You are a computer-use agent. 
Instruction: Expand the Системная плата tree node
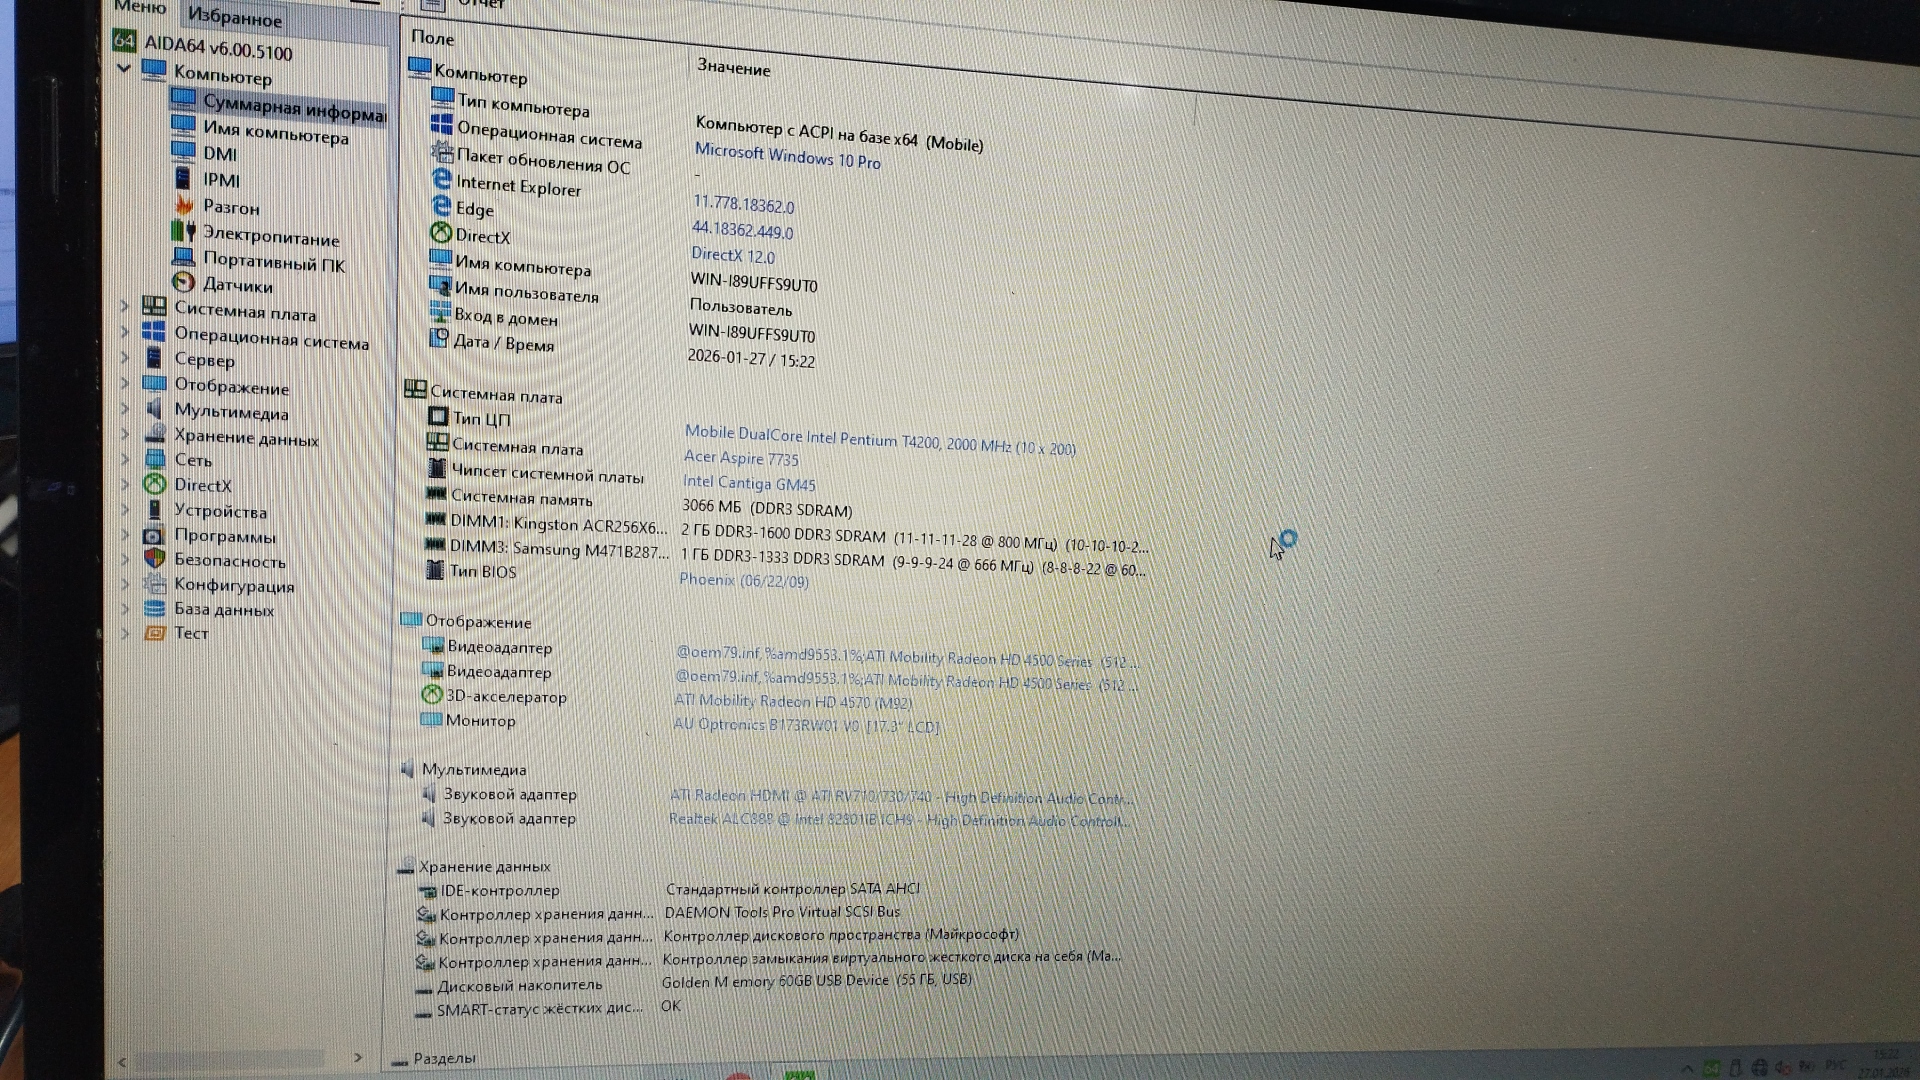coord(125,306)
